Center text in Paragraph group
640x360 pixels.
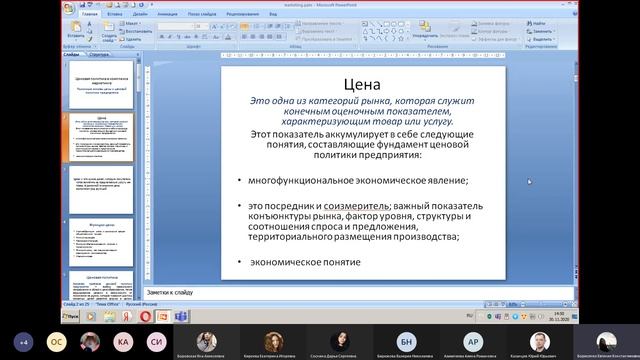(253, 37)
